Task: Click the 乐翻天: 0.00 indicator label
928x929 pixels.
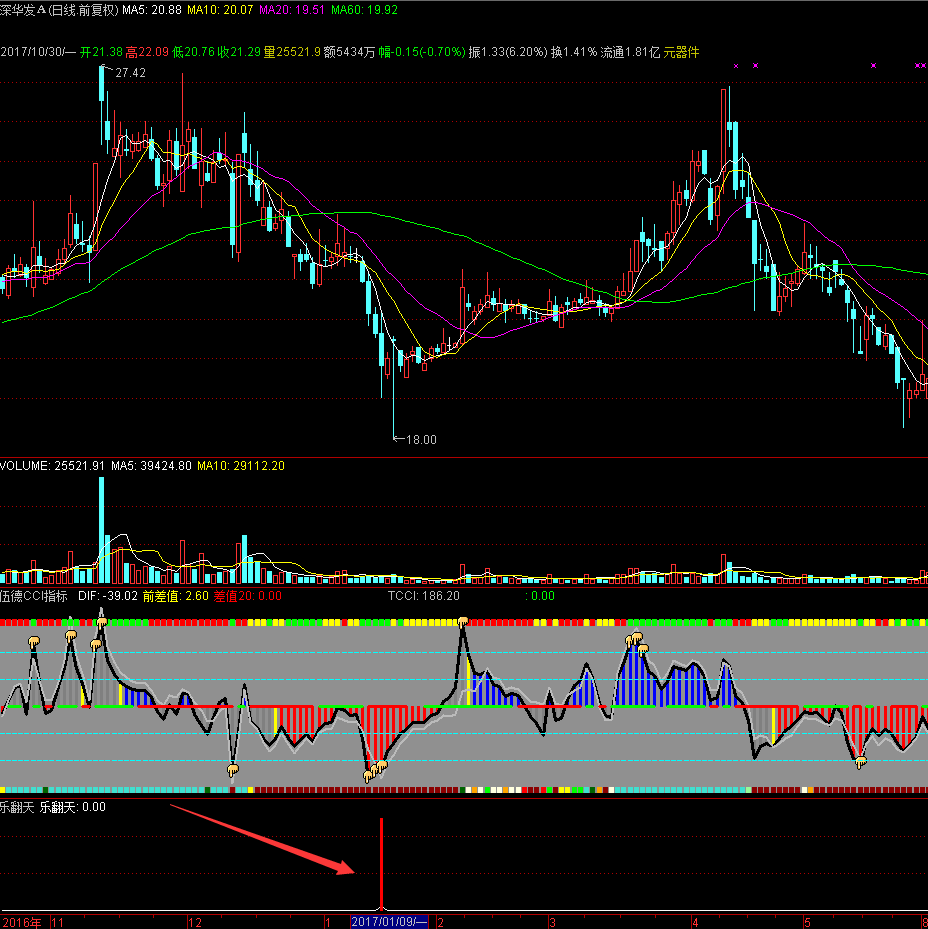Action: click(73, 807)
